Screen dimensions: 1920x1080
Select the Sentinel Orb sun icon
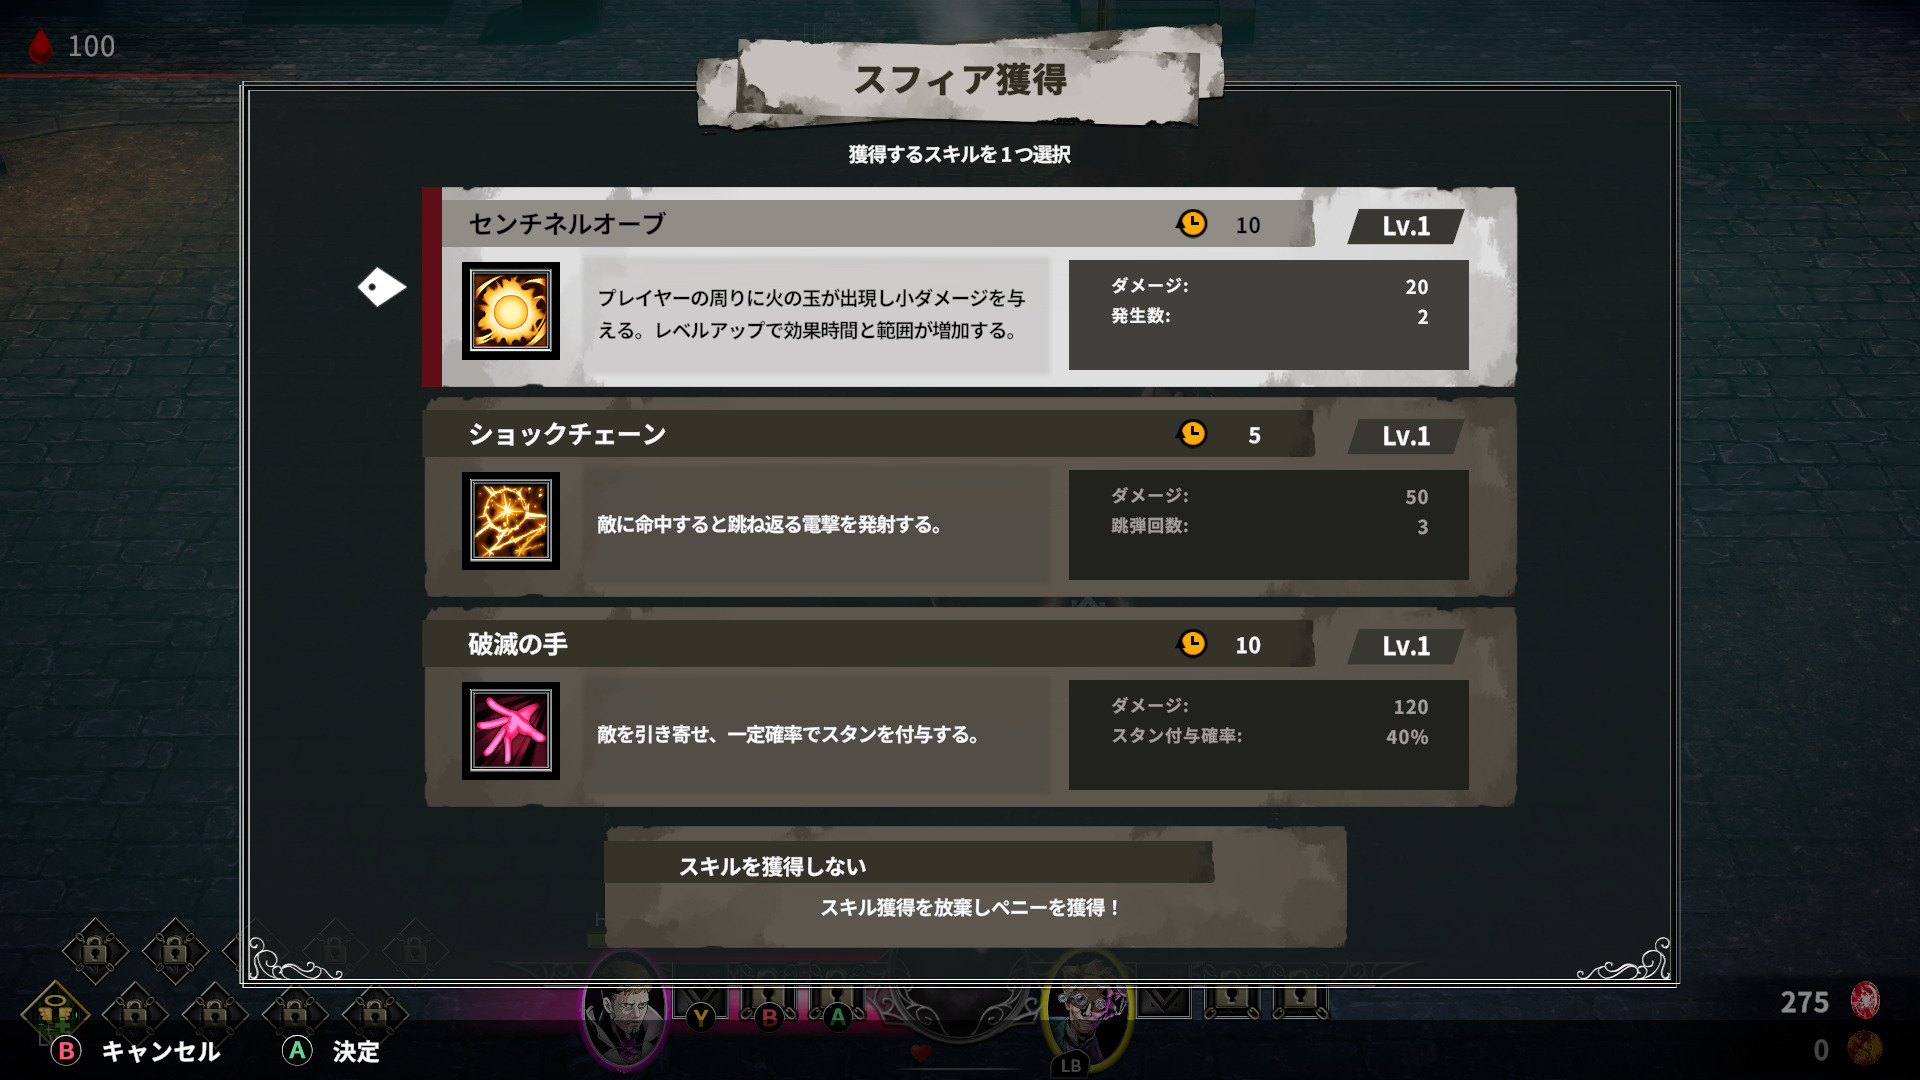(x=510, y=311)
